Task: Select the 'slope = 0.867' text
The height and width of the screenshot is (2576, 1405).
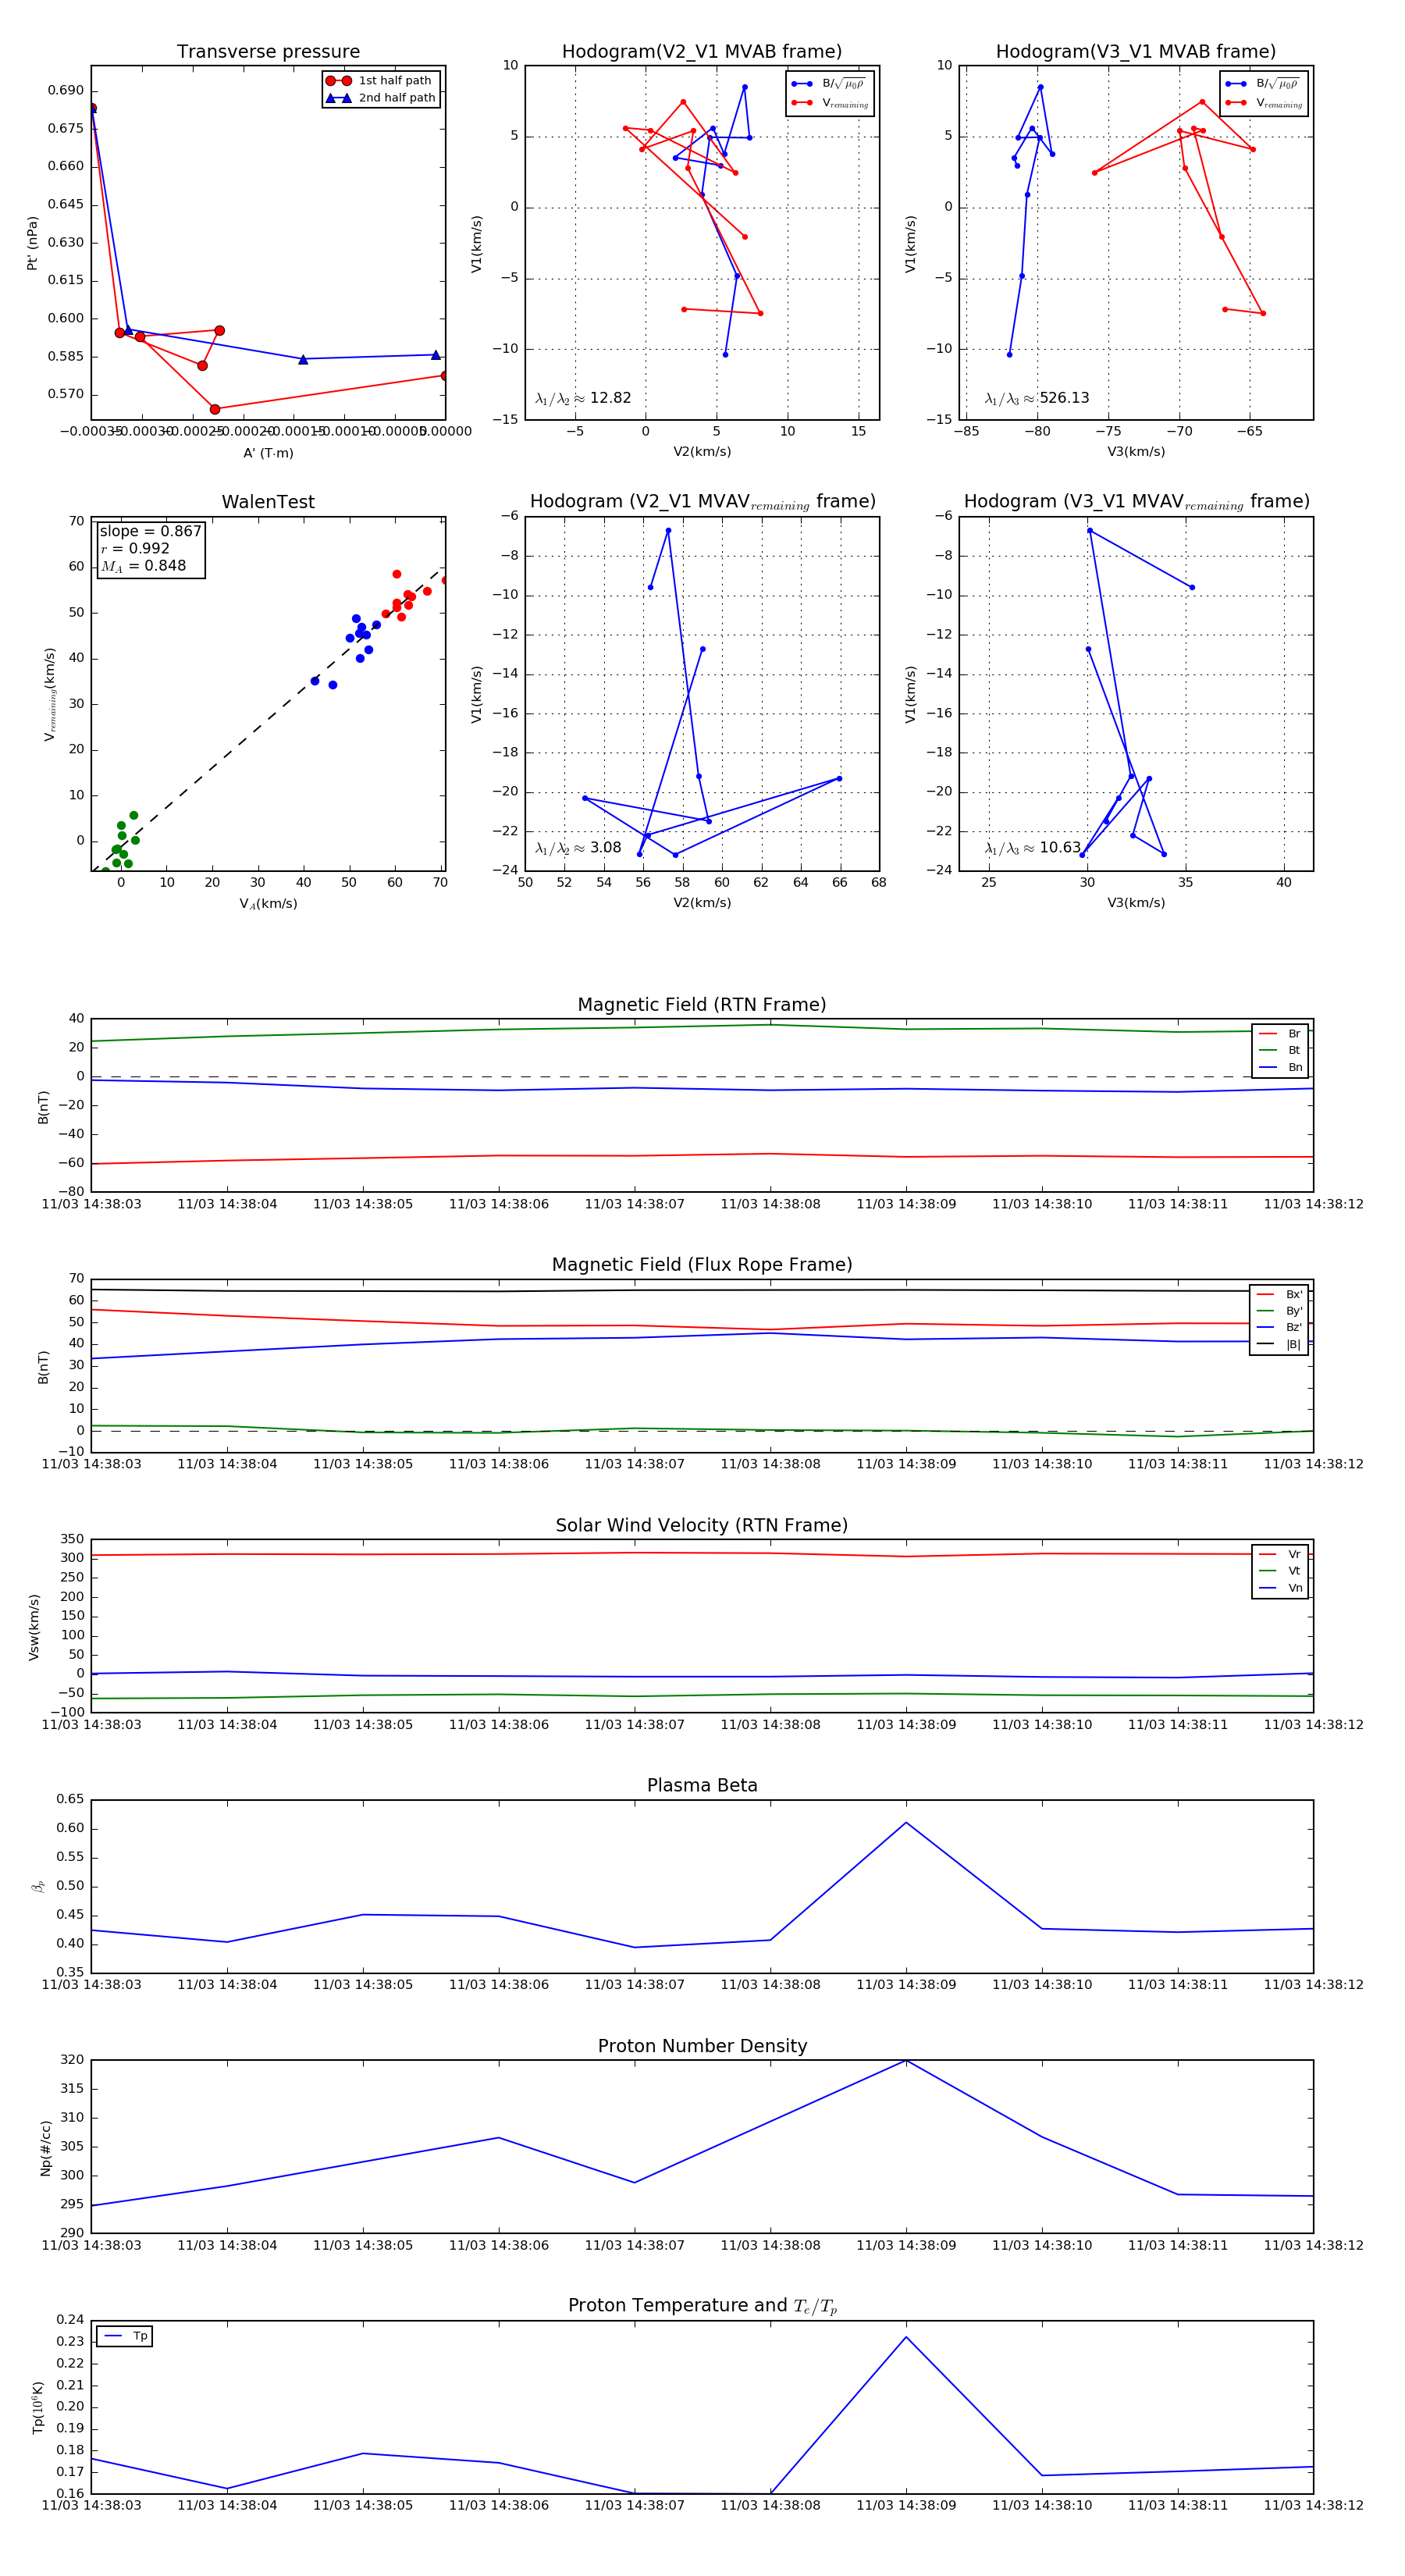Action: (x=150, y=531)
